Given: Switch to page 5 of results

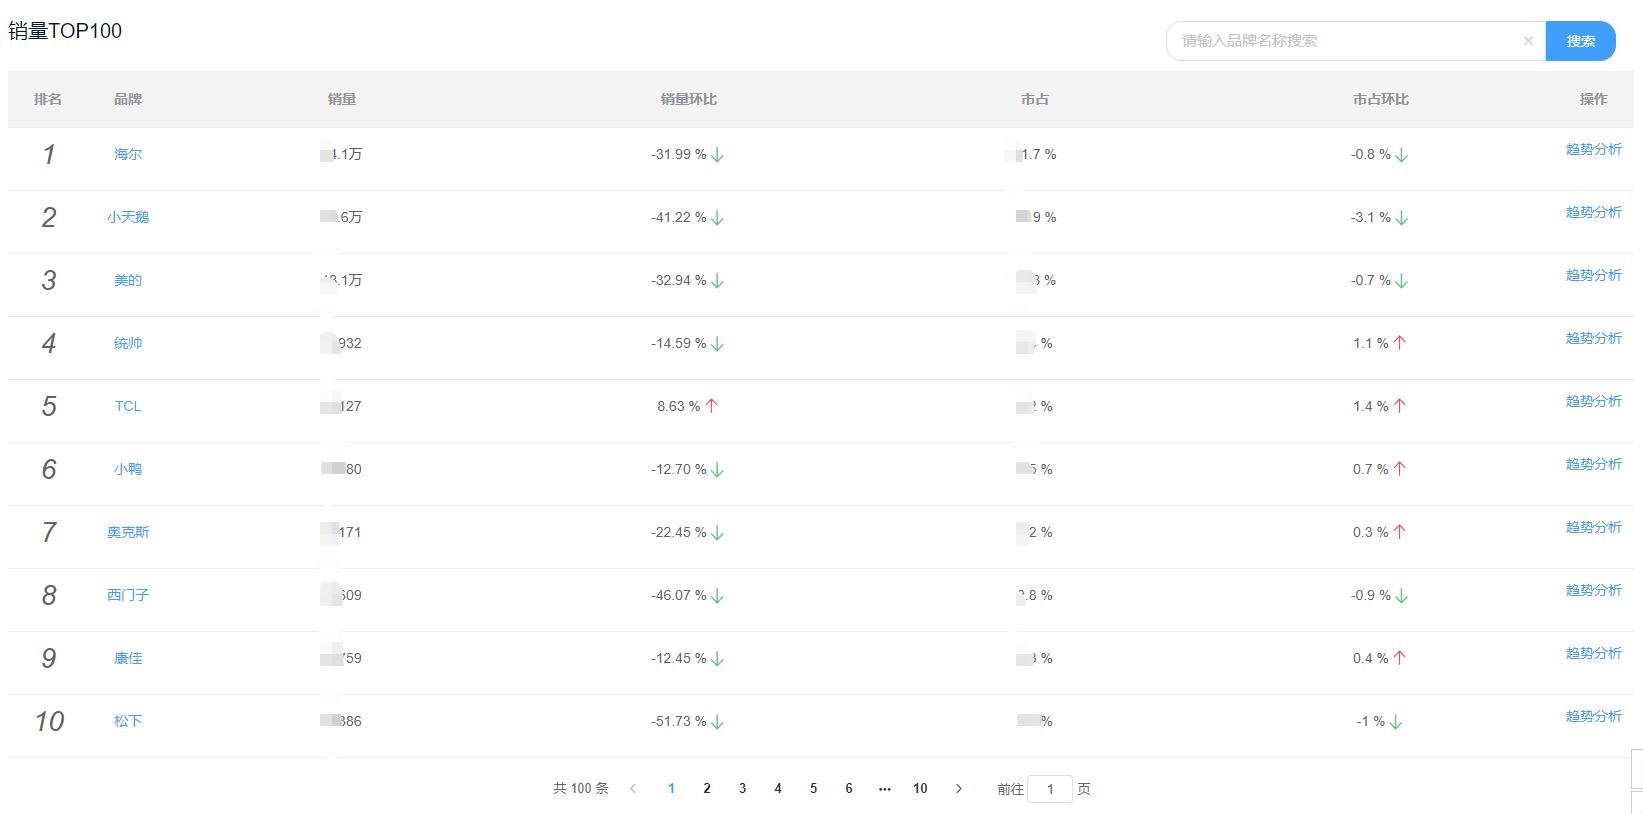Looking at the screenshot, I should click(x=813, y=789).
